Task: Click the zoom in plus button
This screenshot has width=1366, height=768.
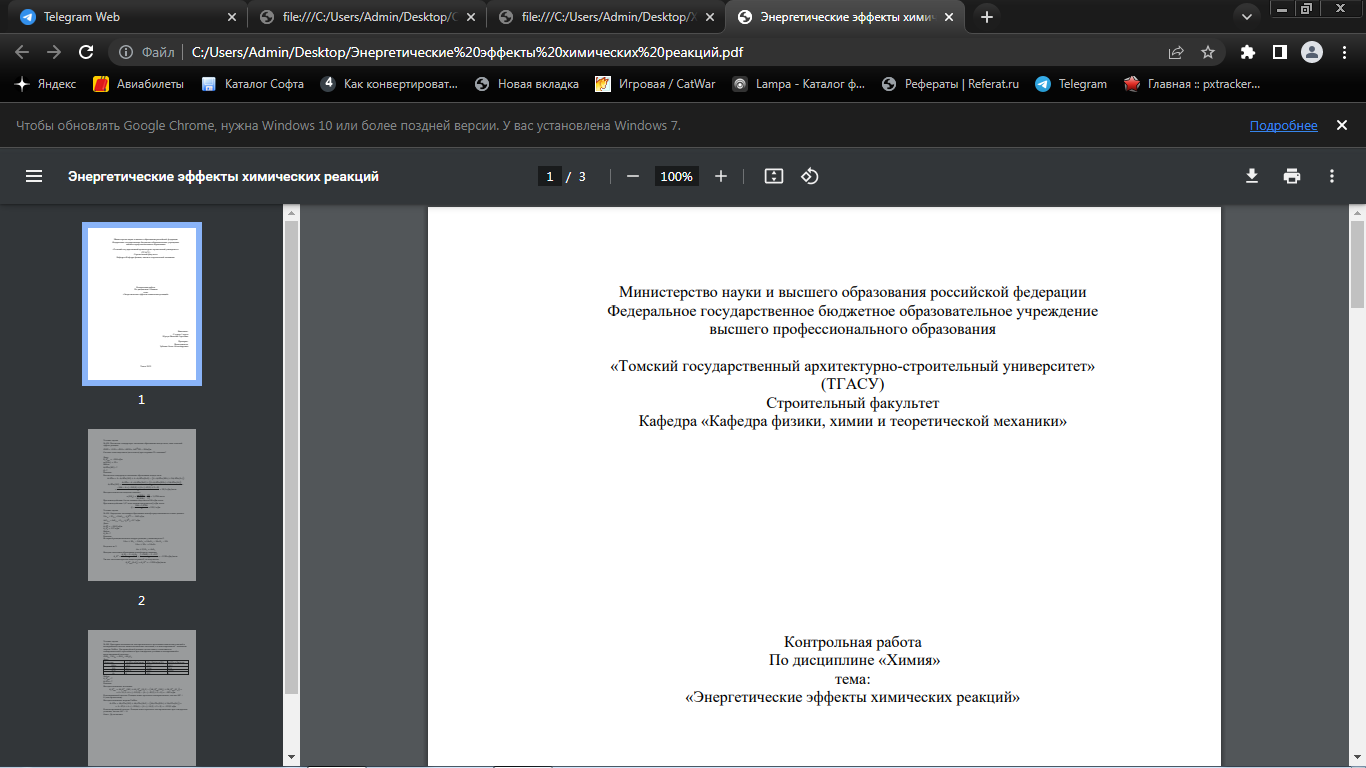Action: point(721,176)
